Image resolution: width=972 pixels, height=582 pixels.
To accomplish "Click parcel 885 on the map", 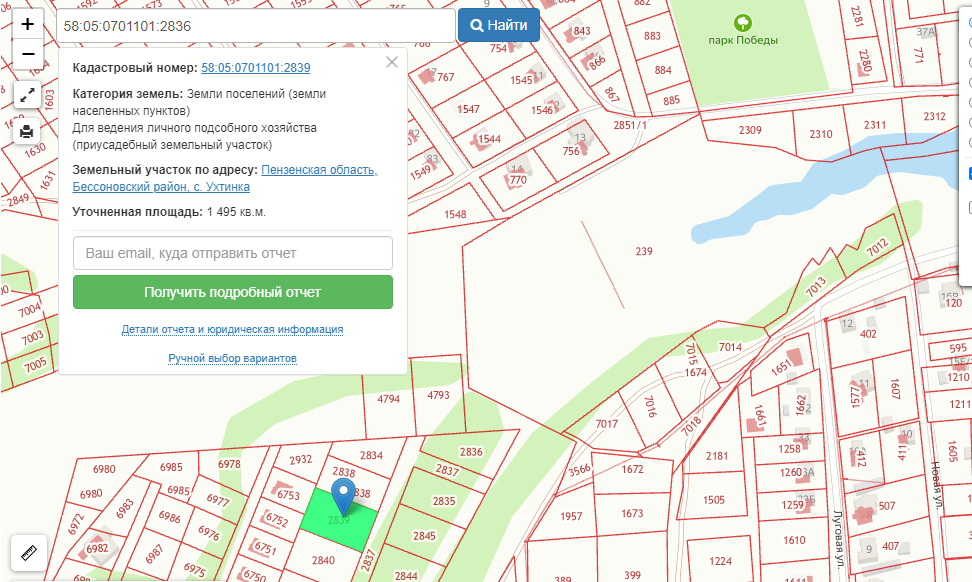I will (x=671, y=100).
